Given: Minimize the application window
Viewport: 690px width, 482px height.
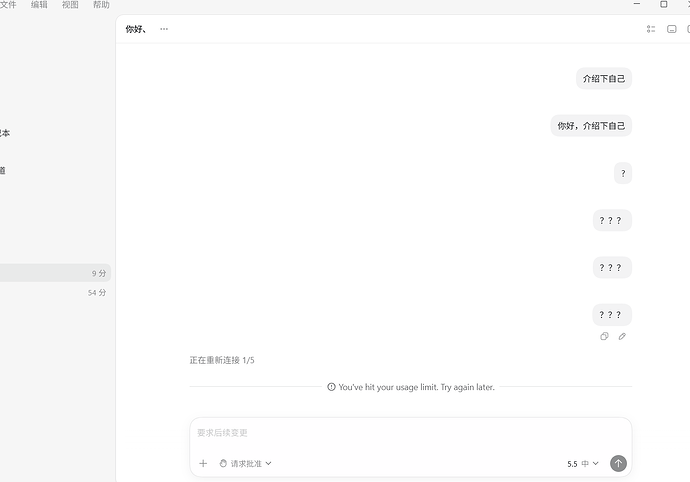Looking at the screenshot, I should [637, 4].
